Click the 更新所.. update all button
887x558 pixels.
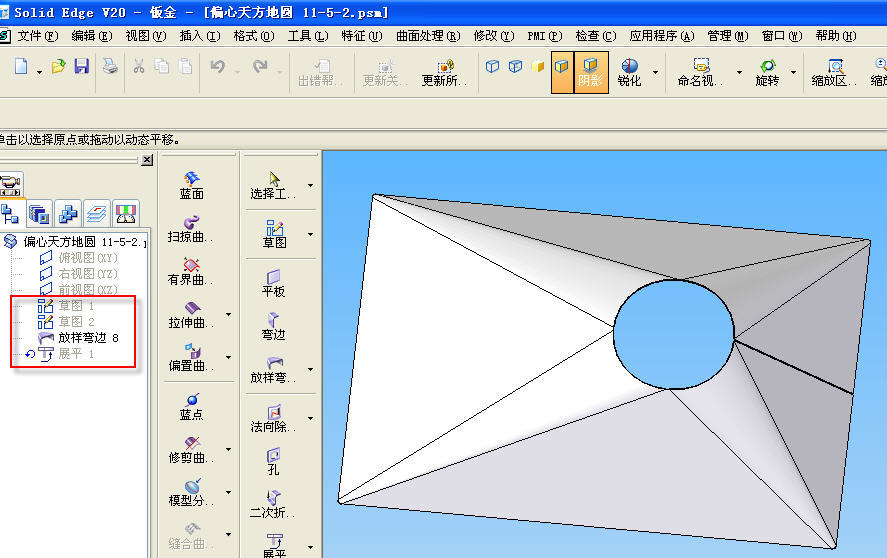(x=444, y=72)
